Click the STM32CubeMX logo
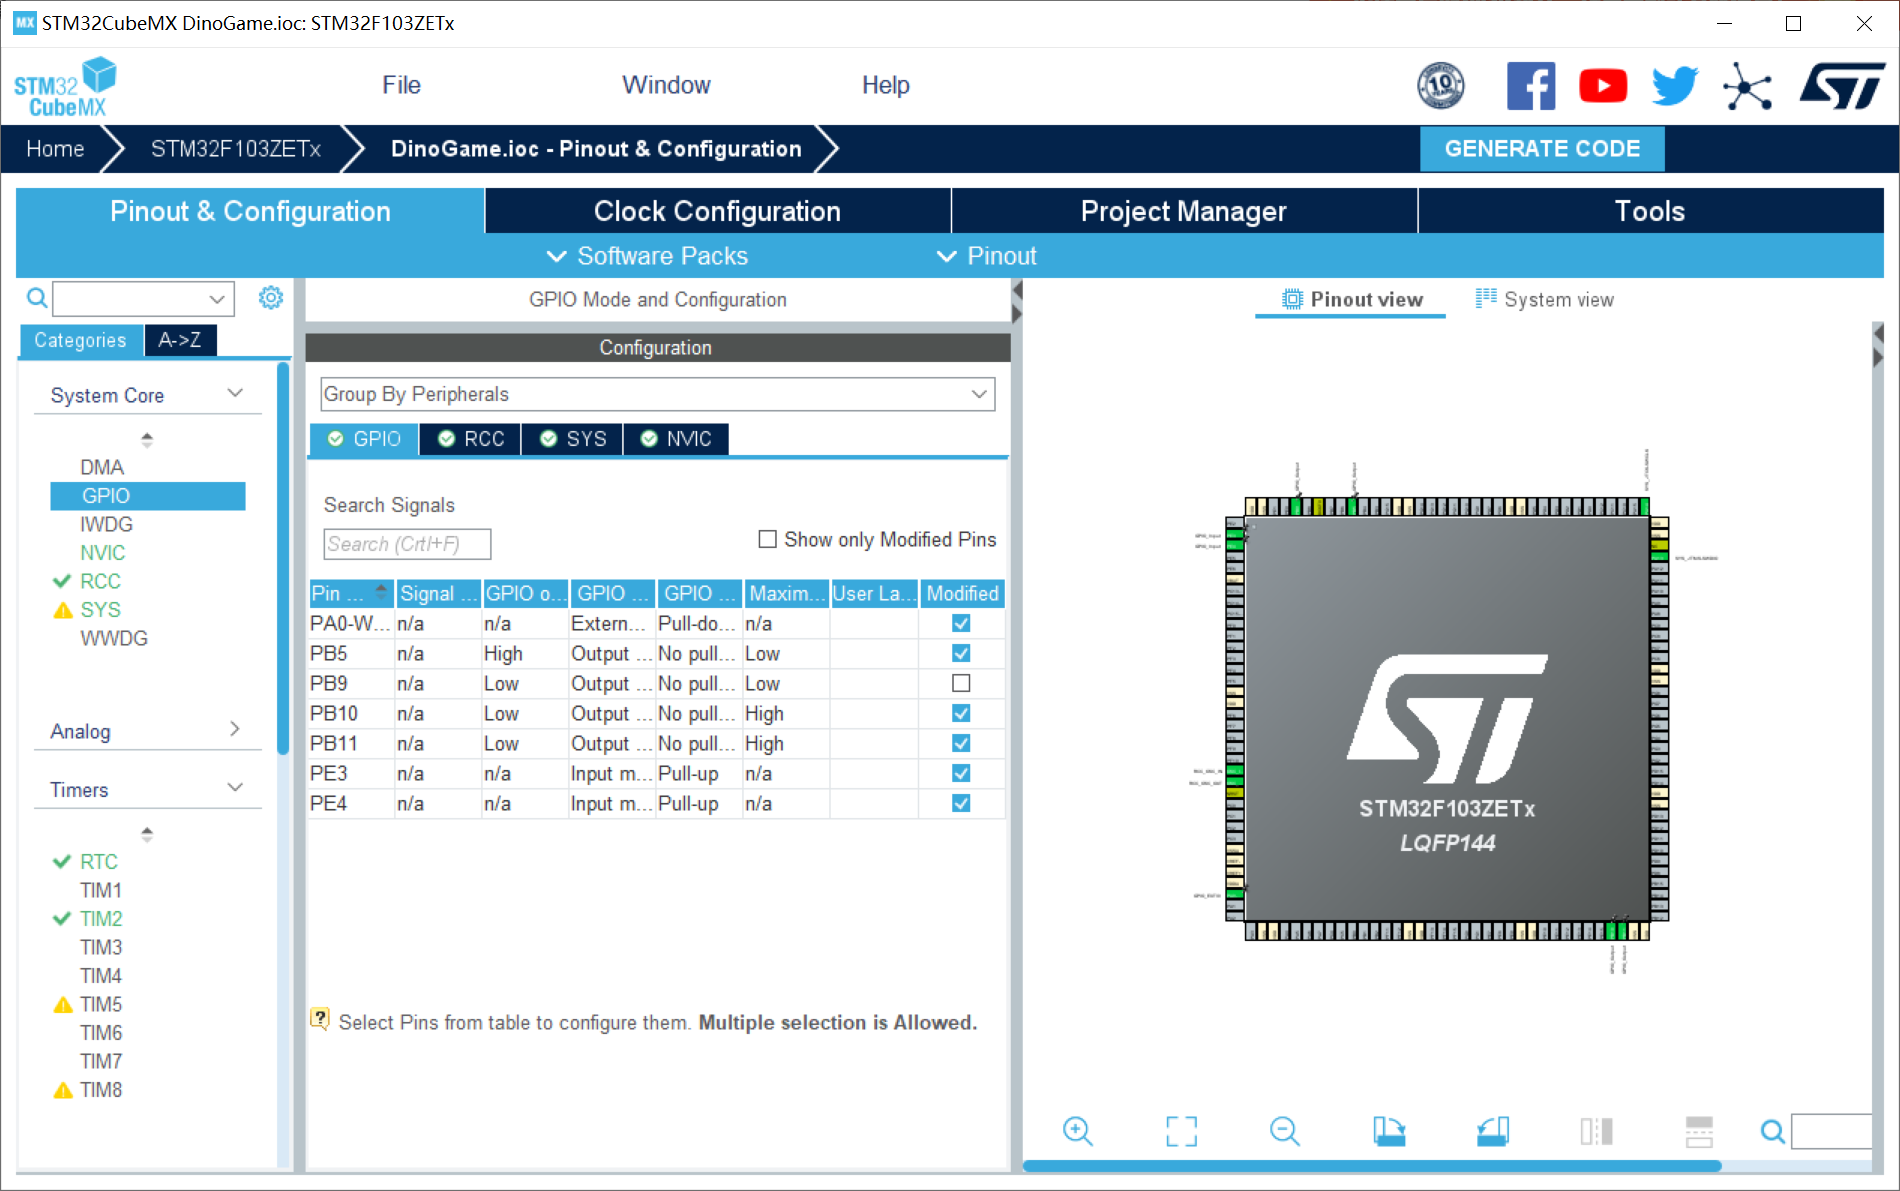The width and height of the screenshot is (1900, 1191). (x=65, y=87)
